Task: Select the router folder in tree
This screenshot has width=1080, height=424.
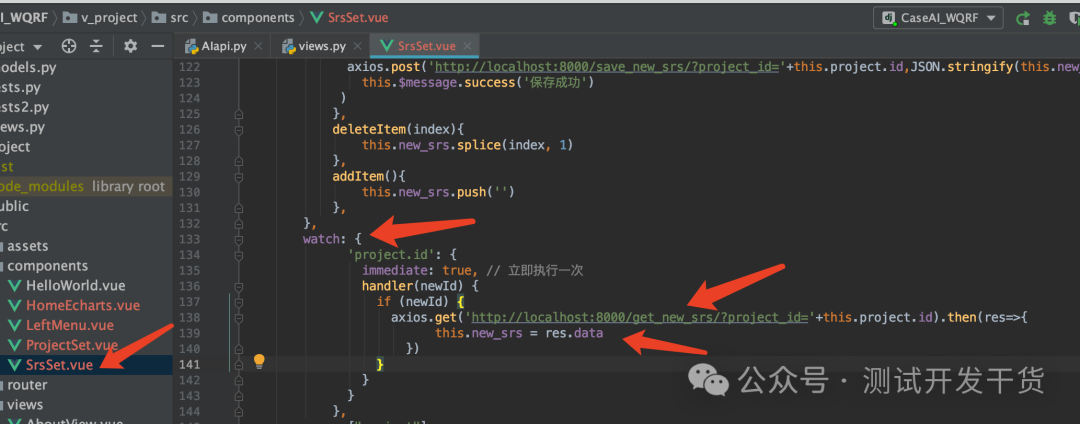Action: 27,385
